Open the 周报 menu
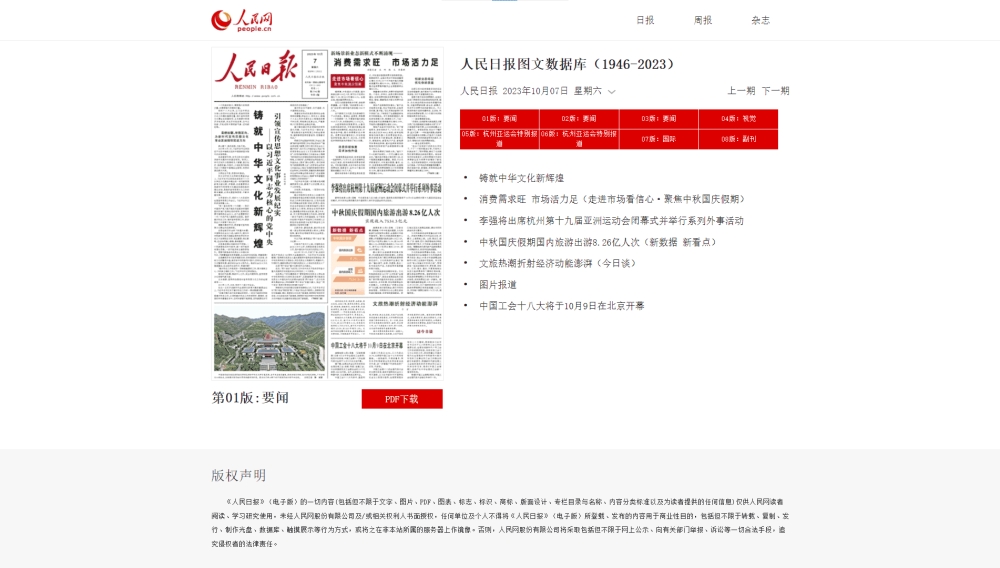 (703, 20)
